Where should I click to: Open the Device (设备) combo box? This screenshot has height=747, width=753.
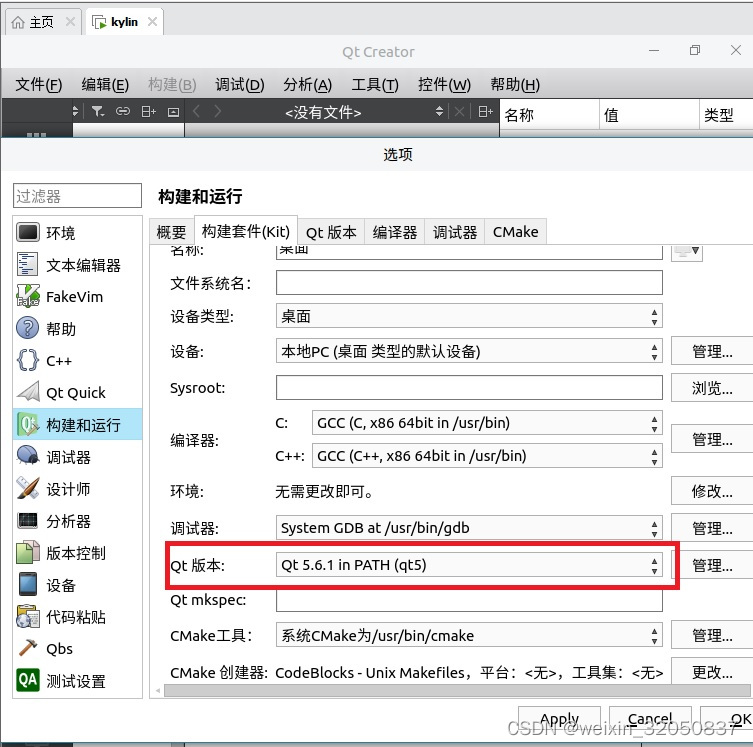click(469, 351)
